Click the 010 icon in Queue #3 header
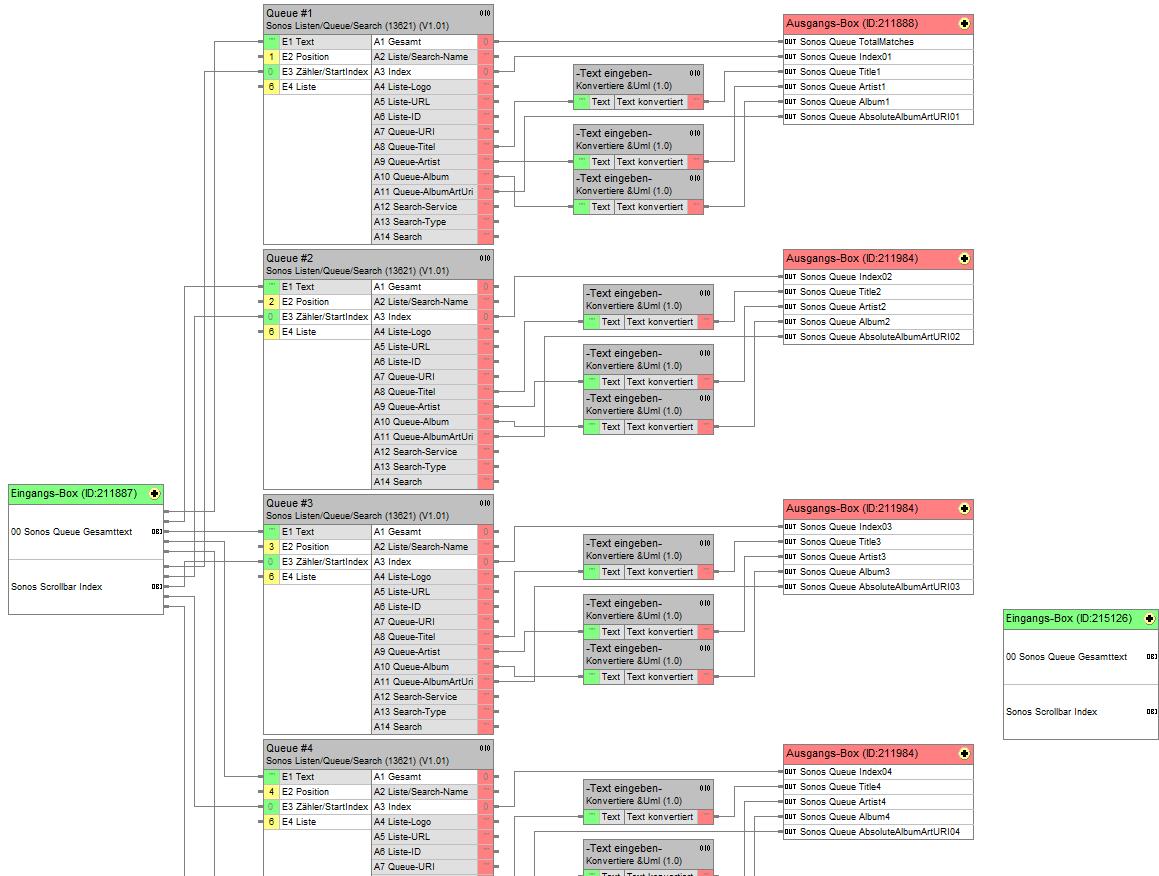 coord(485,503)
